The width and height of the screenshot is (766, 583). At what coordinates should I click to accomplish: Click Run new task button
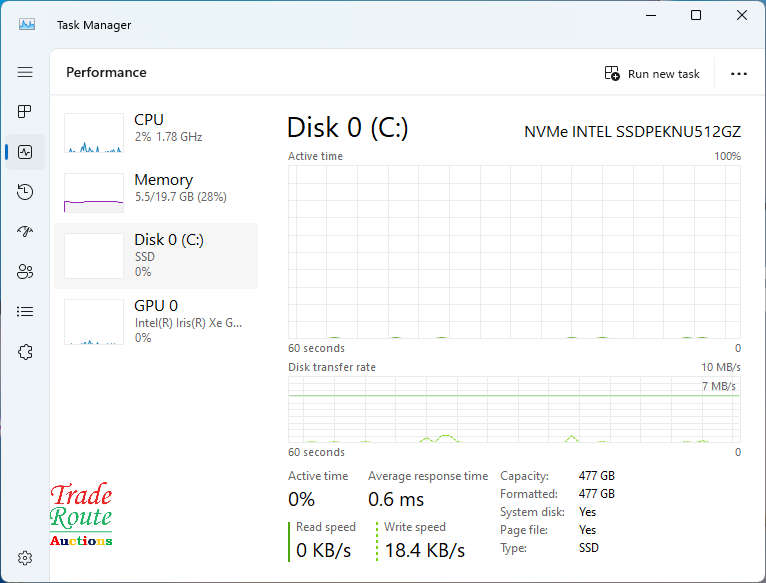[x=652, y=74]
